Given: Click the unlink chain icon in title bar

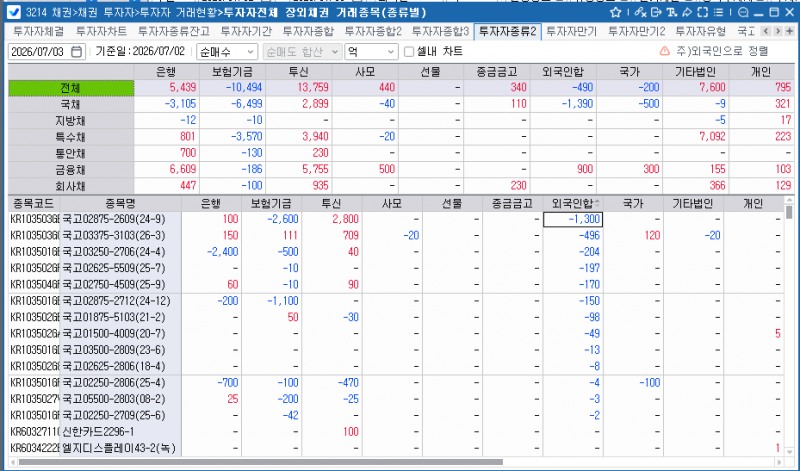Looking at the screenshot, I should (x=640, y=12).
